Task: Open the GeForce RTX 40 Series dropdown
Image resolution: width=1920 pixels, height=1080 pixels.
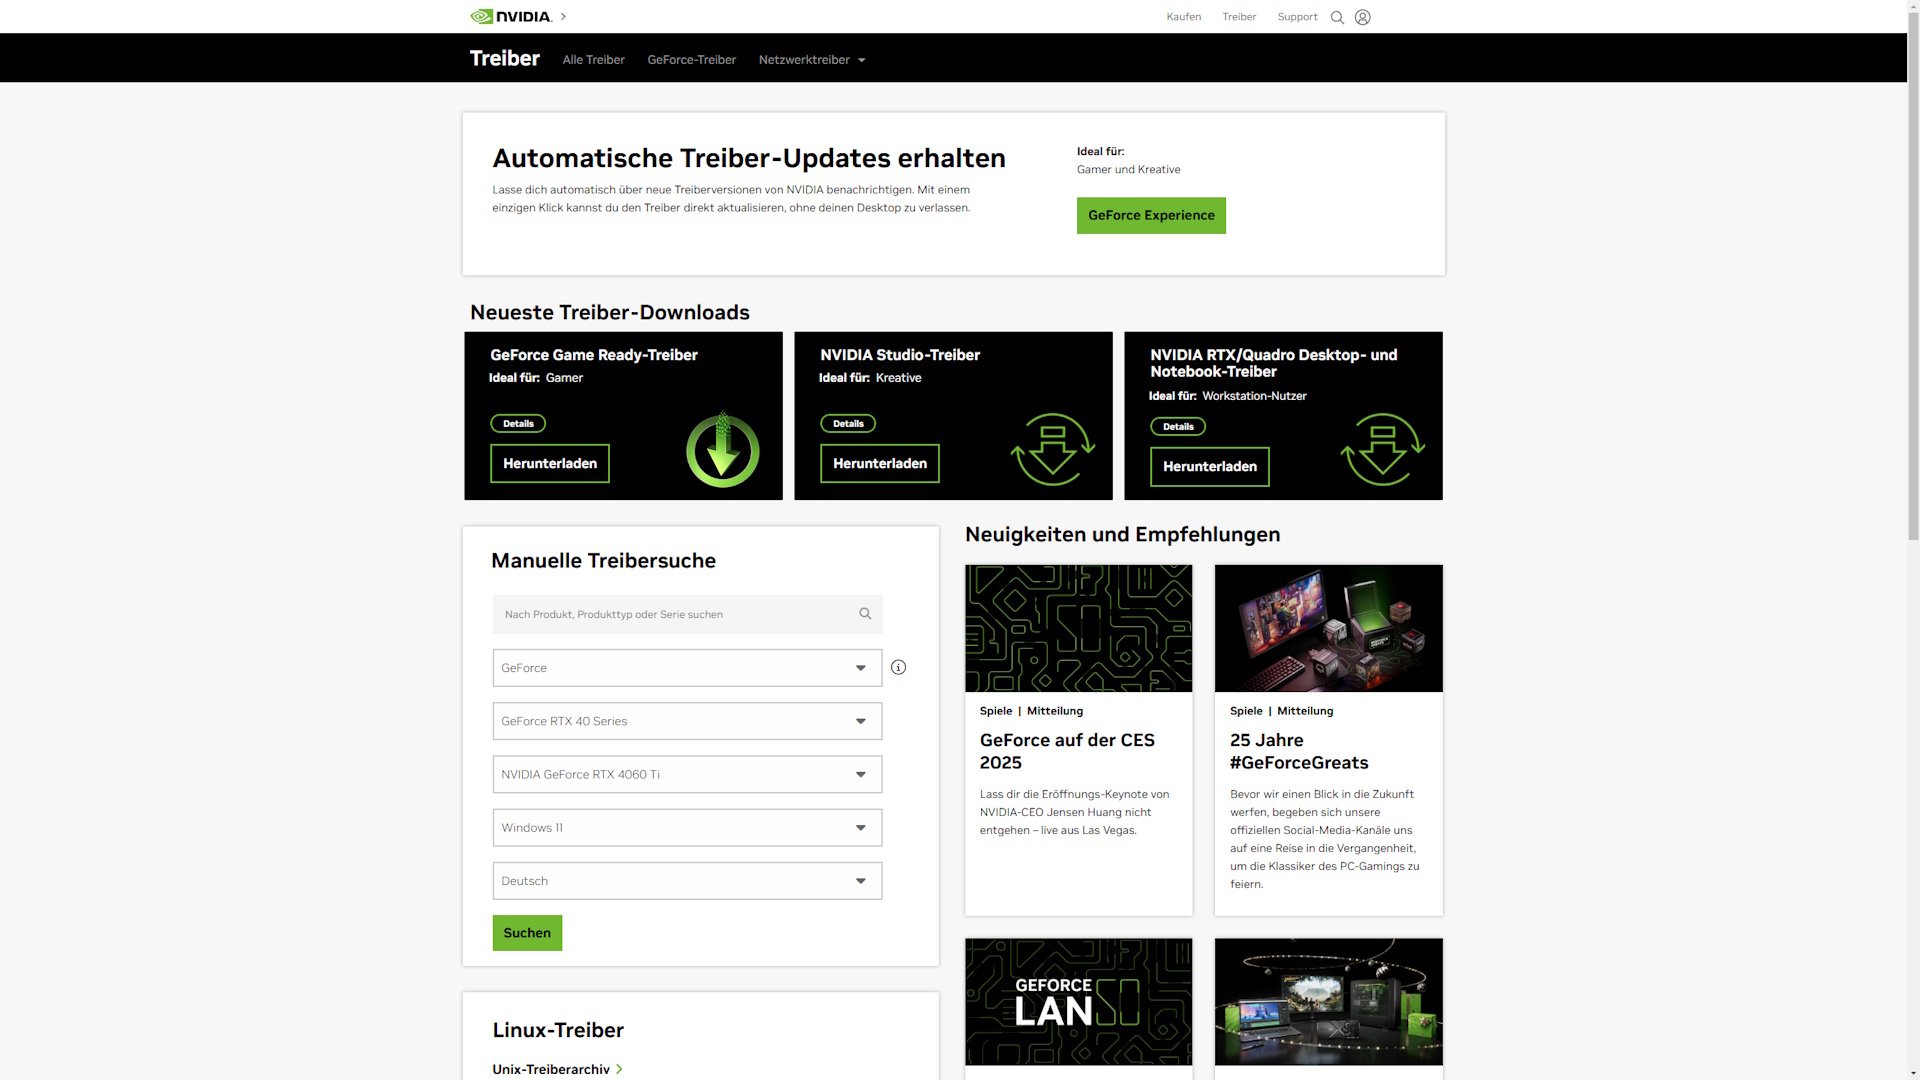Action: tap(687, 720)
